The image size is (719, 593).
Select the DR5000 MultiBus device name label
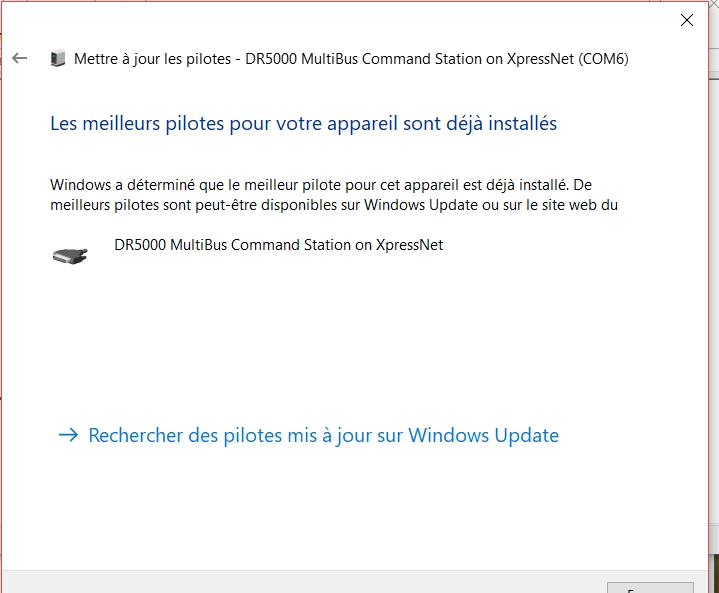(x=278, y=245)
